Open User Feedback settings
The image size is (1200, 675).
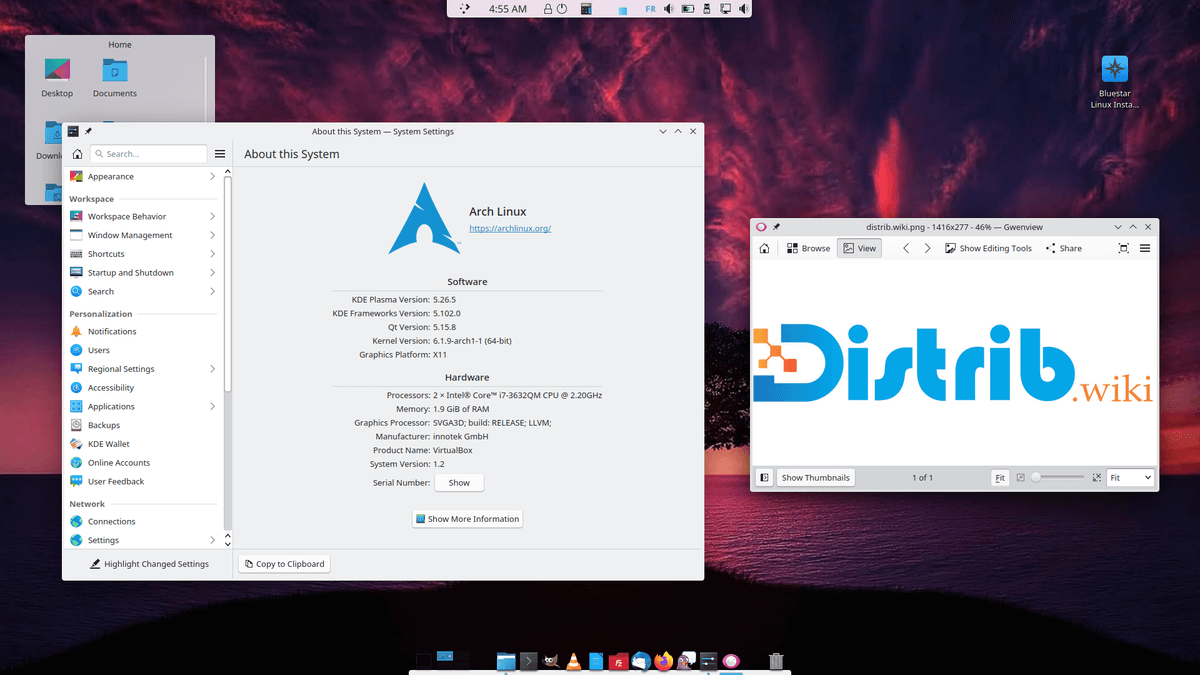tap(143, 482)
